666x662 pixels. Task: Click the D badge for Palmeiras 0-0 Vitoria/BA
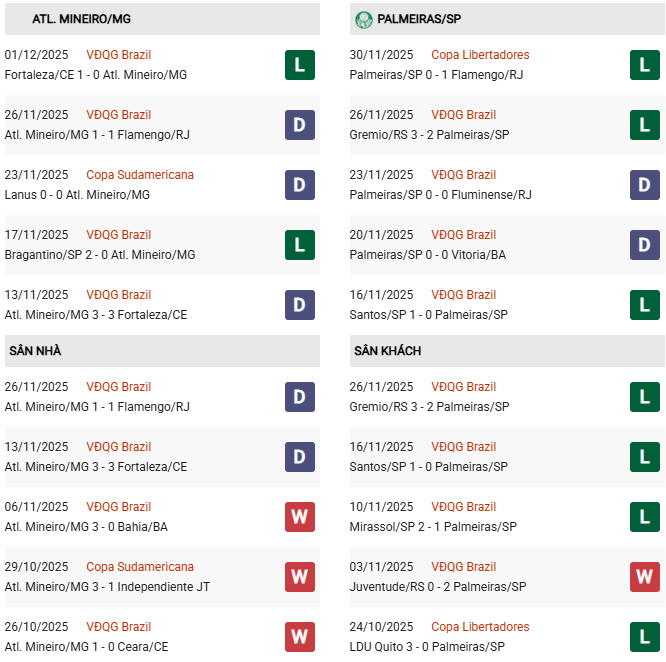pos(645,245)
